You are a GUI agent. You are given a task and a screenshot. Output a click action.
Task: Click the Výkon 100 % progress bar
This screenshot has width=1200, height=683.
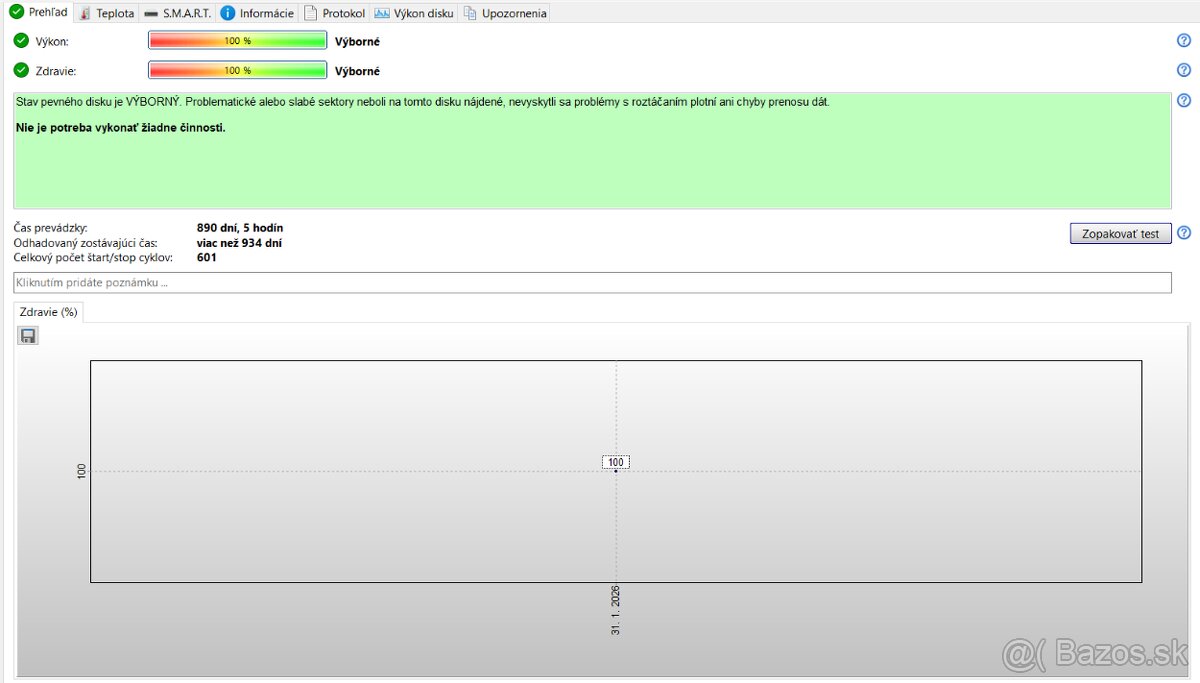238,41
